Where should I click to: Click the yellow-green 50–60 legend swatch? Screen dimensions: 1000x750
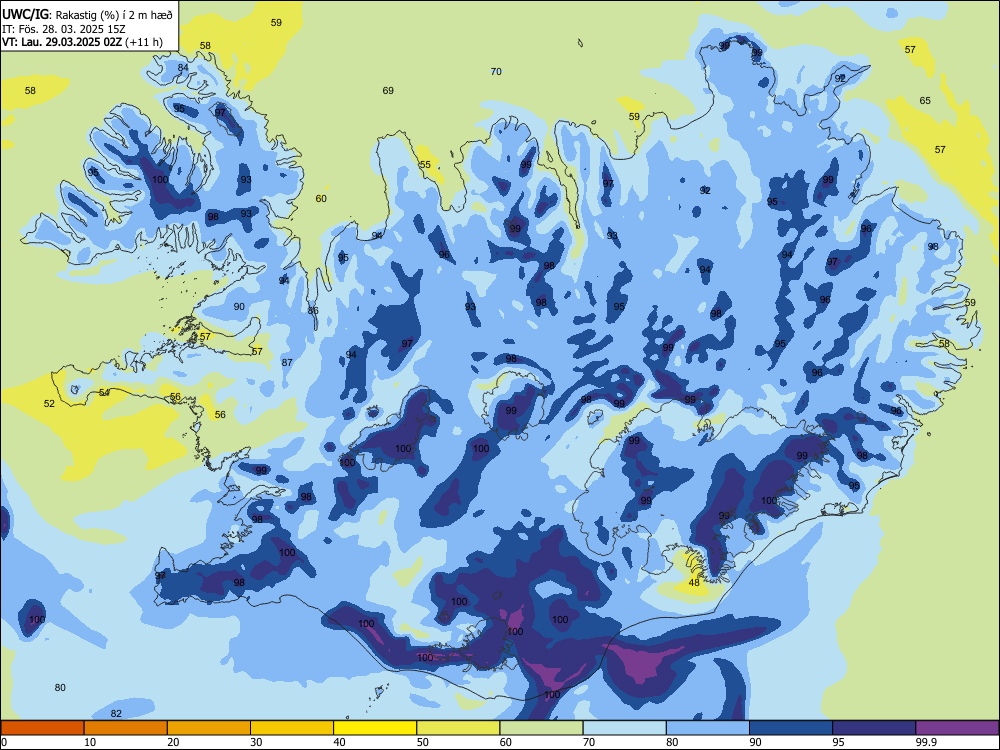pos(458,728)
